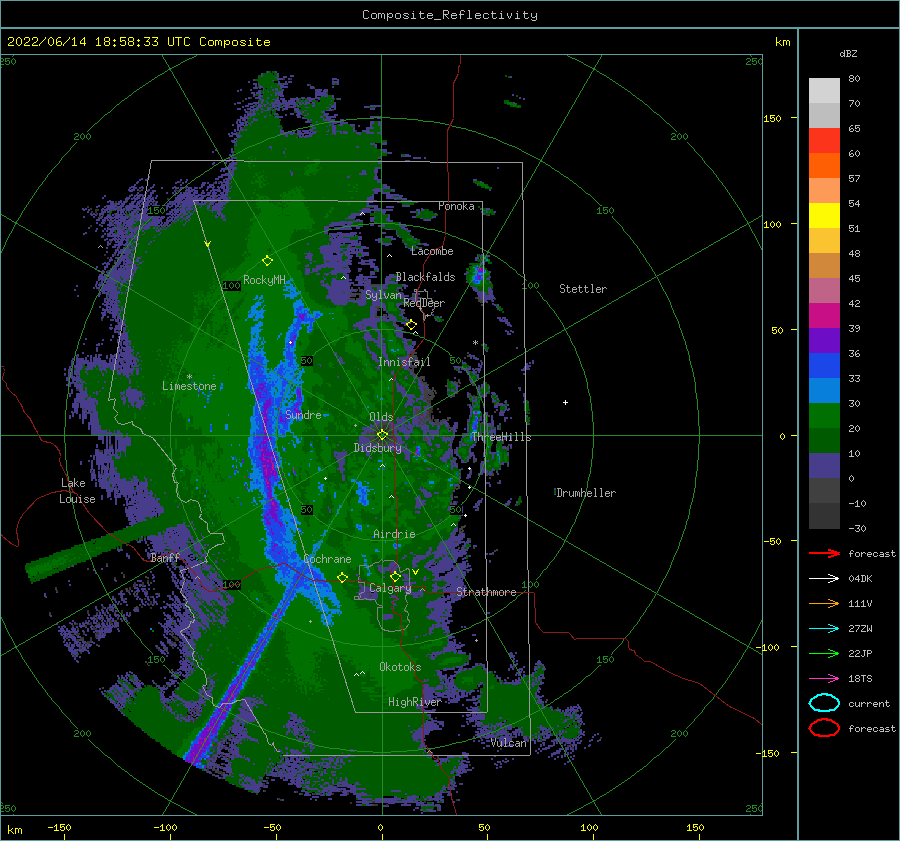Viewport: 900px width, 841px height.
Task: Click the ThreeHills label
Action: [502, 437]
